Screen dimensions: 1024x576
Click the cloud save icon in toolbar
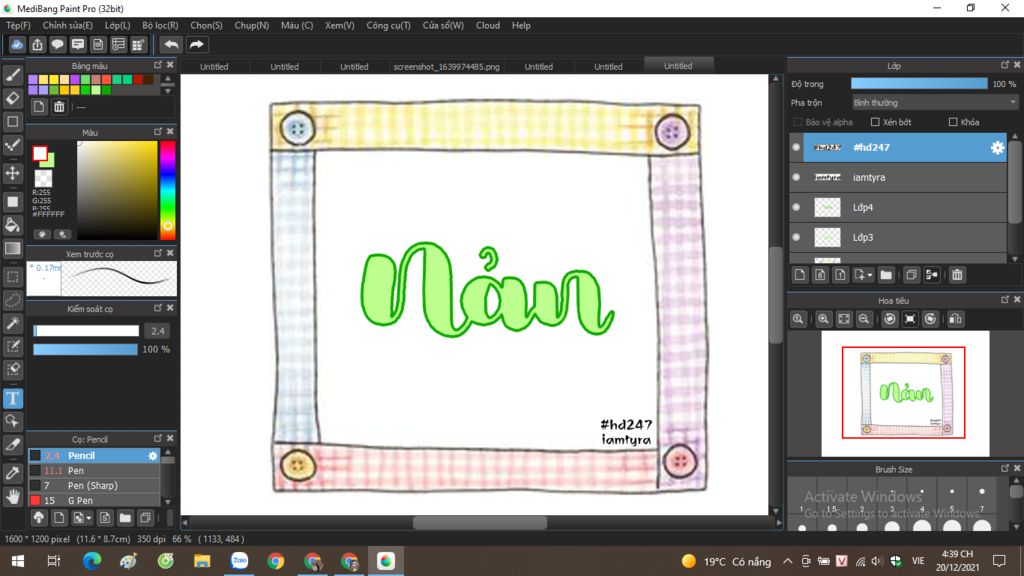(x=17, y=44)
